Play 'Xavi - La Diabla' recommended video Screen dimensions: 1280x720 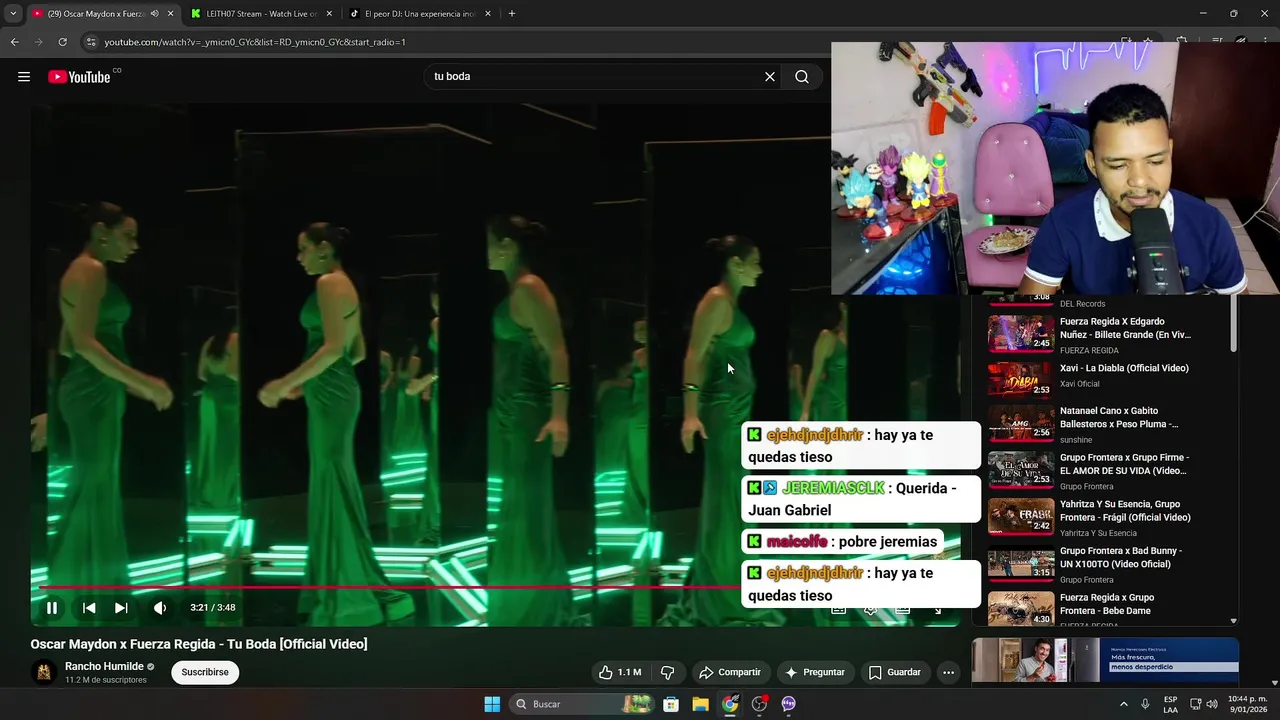tap(1124, 368)
